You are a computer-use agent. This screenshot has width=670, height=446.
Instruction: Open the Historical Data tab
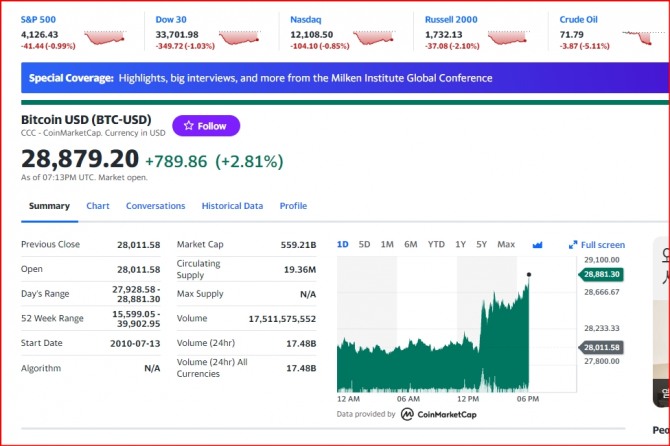tap(232, 206)
